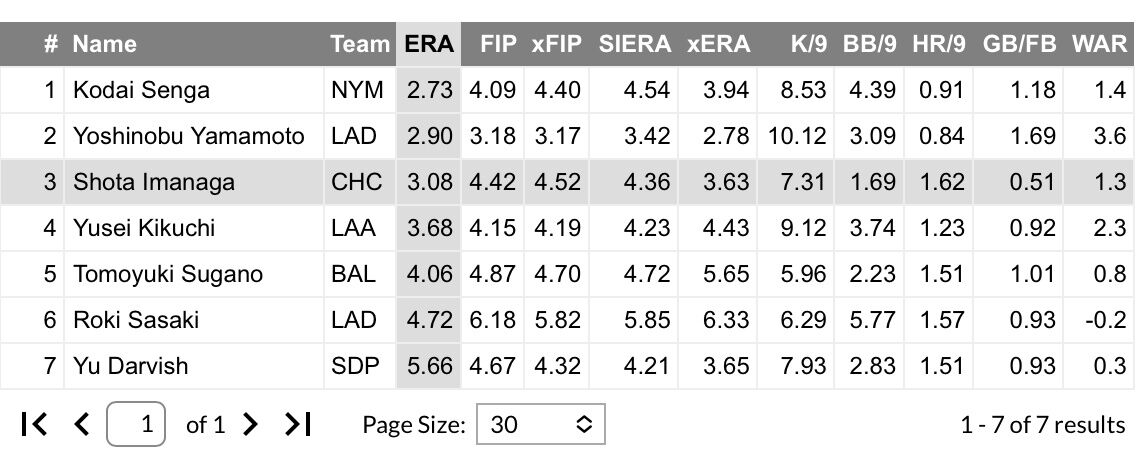Sort by Name column header

[x=104, y=44]
